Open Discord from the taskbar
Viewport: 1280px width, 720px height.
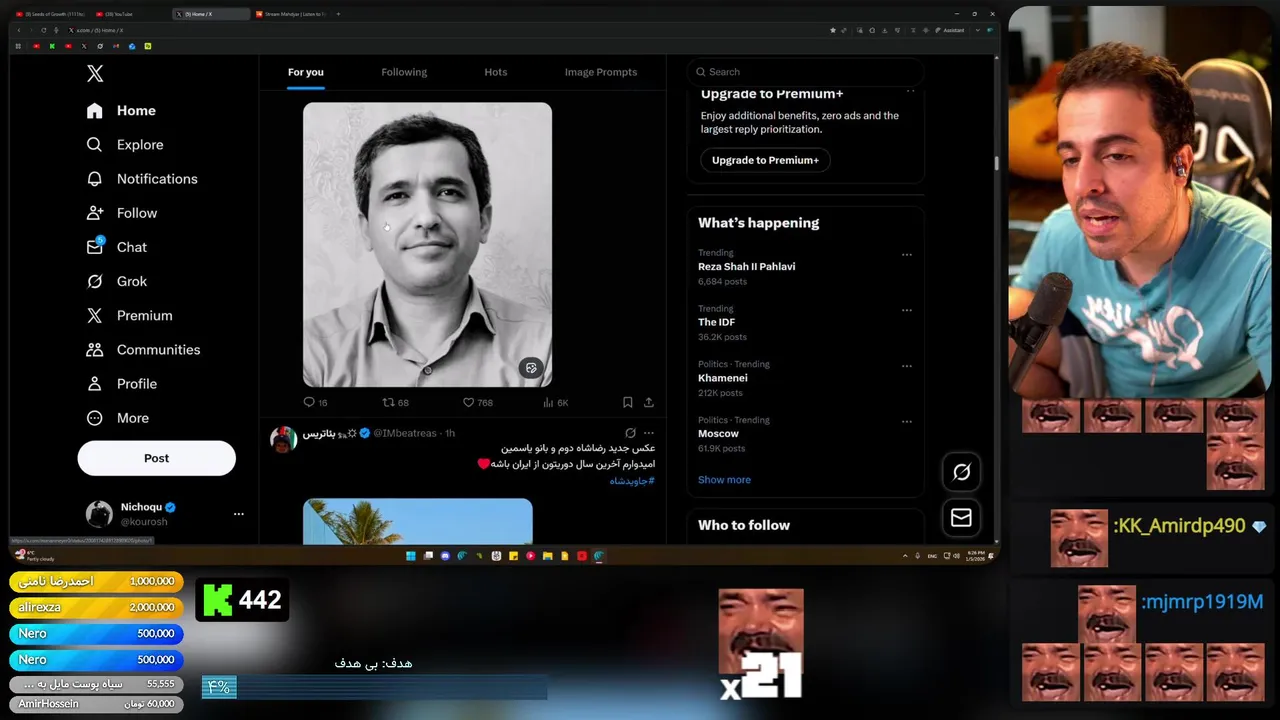(x=445, y=556)
